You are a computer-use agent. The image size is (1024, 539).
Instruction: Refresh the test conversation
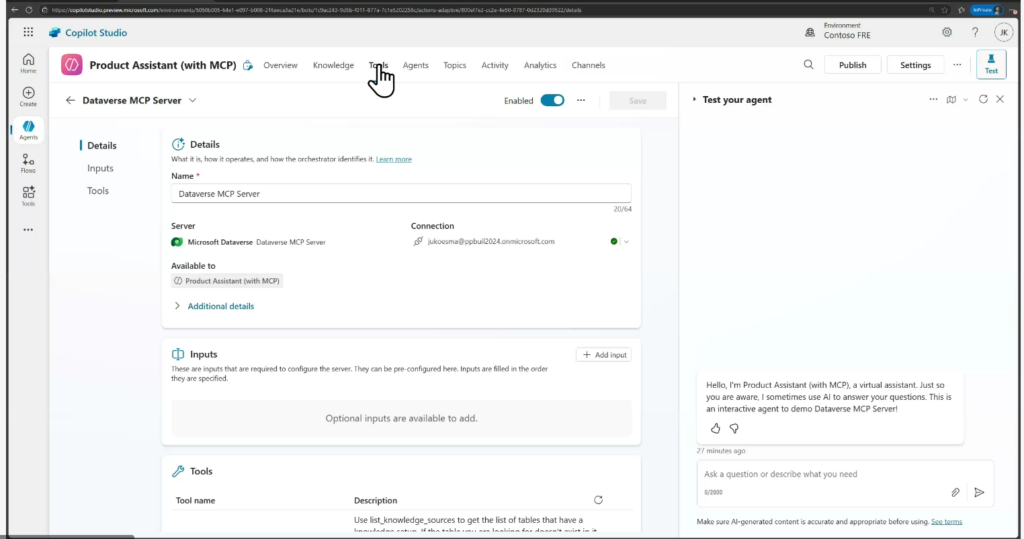(x=984, y=99)
